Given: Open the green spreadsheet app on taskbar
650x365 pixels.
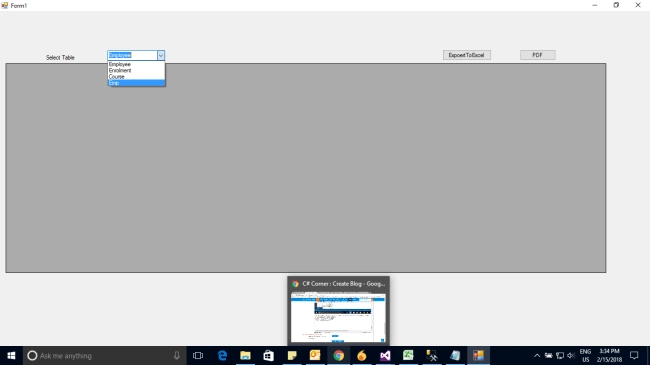Looking at the screenshot, I should pyautogui.click(x=408, y=355).
